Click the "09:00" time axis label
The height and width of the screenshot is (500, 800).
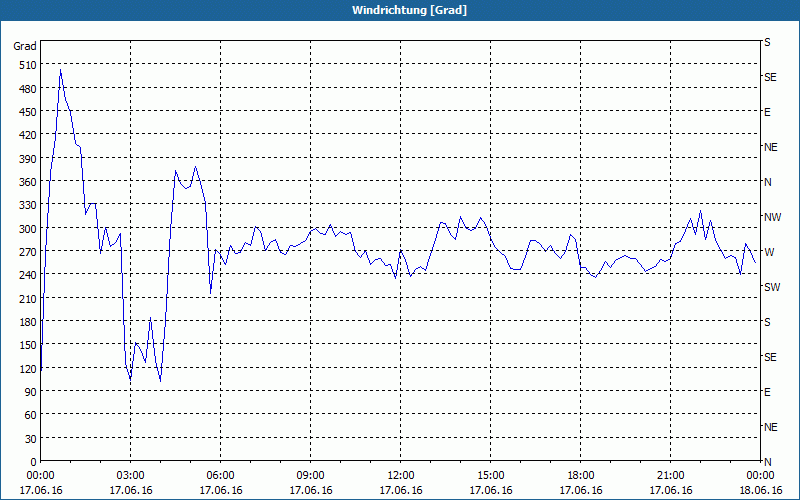pos(311,476)
